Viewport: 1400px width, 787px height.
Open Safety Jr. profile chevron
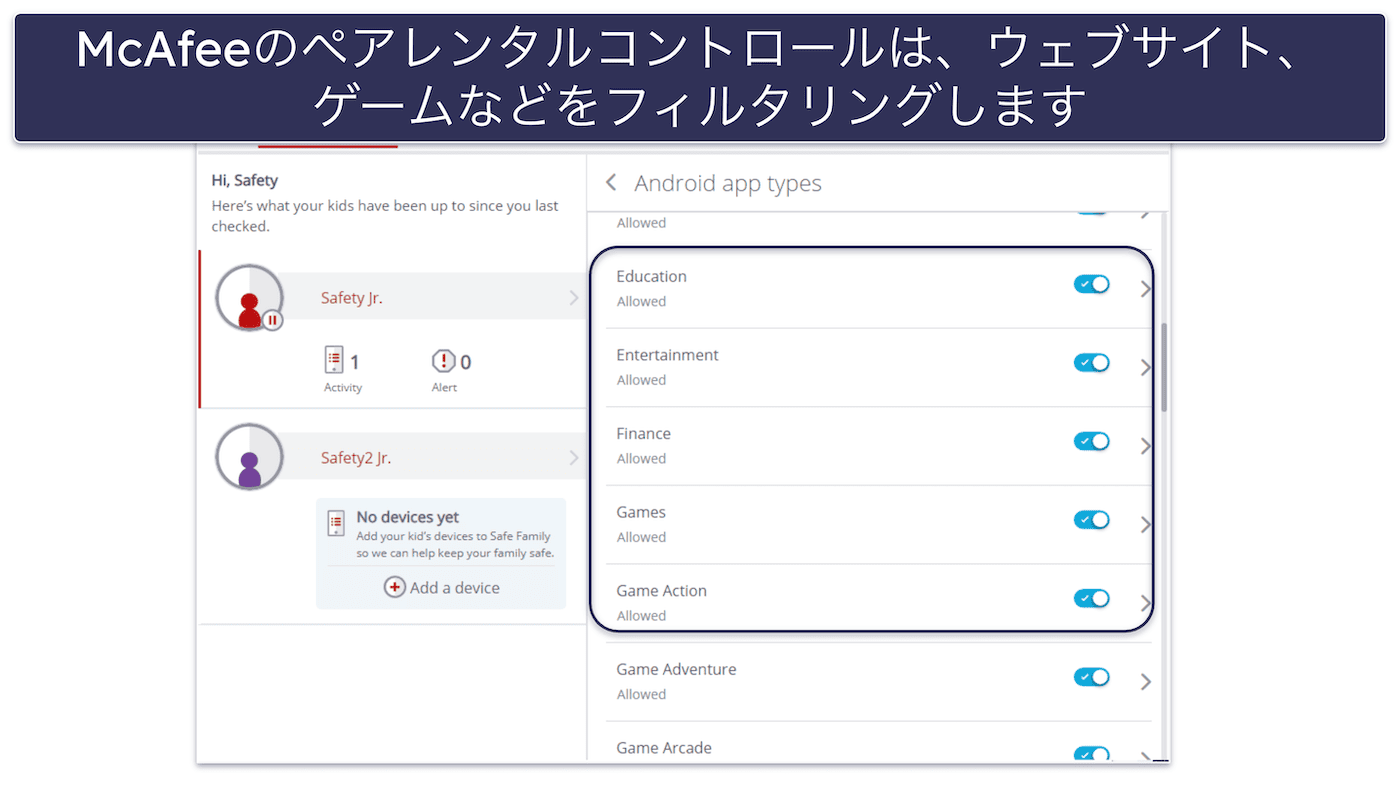[x=574, y=297]
